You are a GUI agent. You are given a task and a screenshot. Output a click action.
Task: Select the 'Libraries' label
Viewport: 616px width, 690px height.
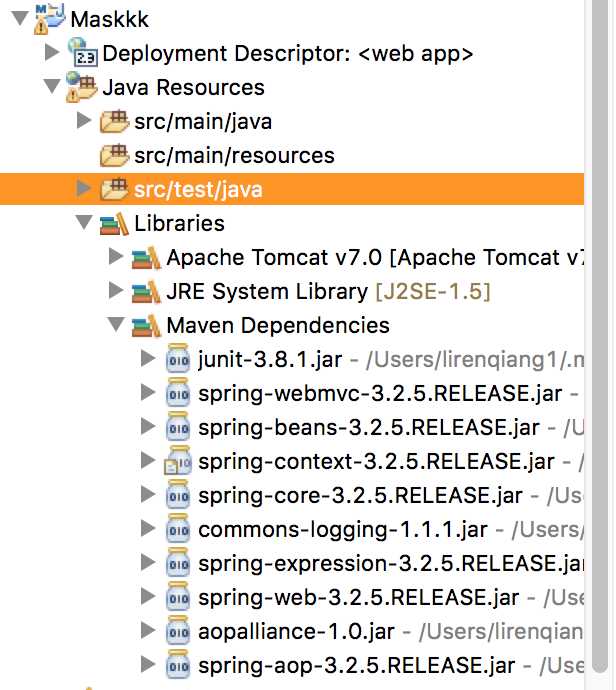180,223
